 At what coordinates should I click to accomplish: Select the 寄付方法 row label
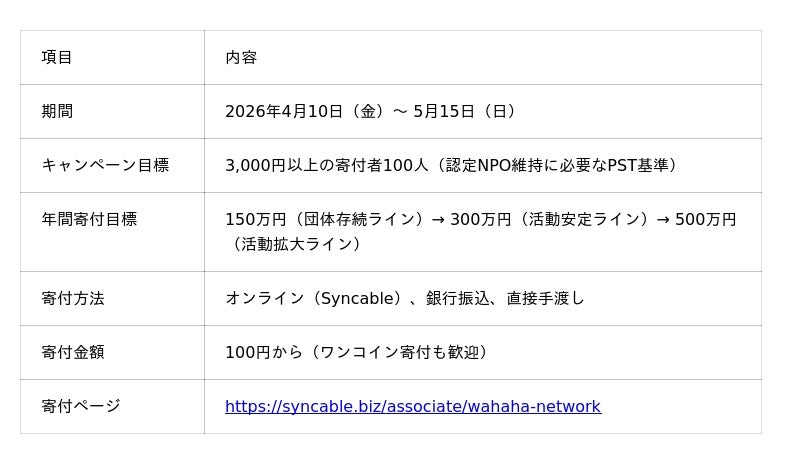pyautogui.click(x=73, y=298)
